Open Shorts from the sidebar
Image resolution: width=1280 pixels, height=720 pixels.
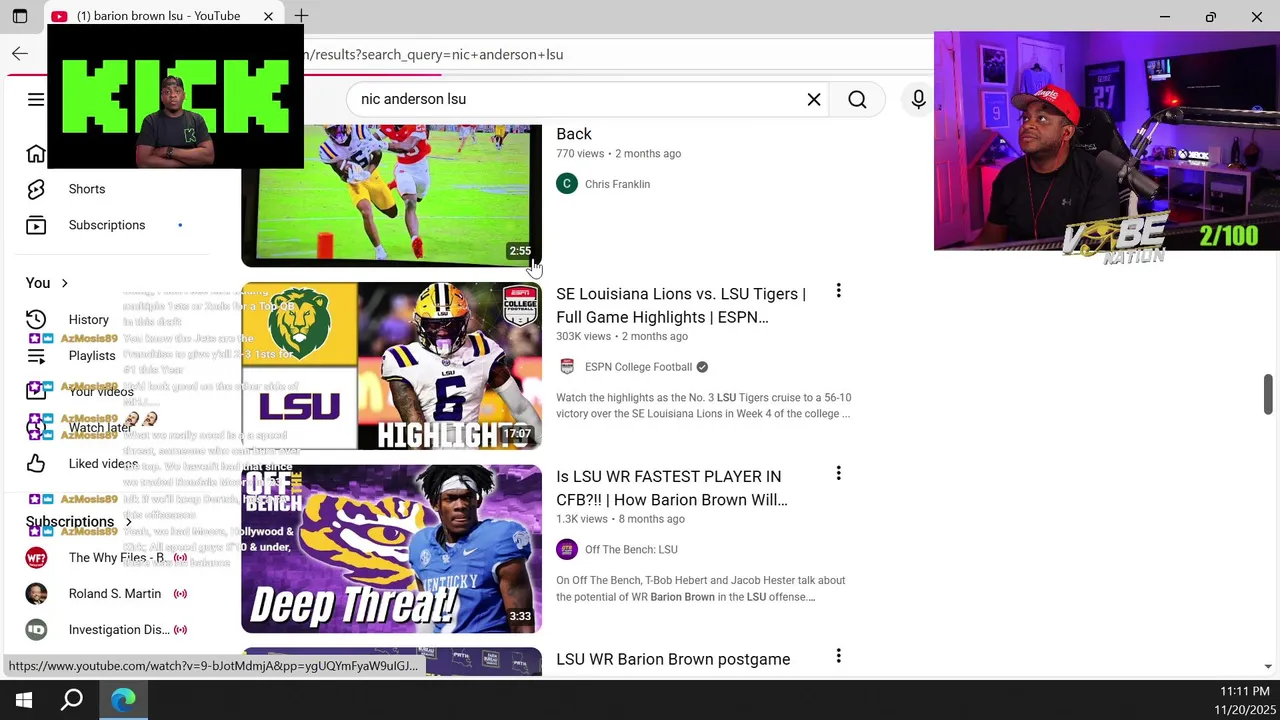87,189
